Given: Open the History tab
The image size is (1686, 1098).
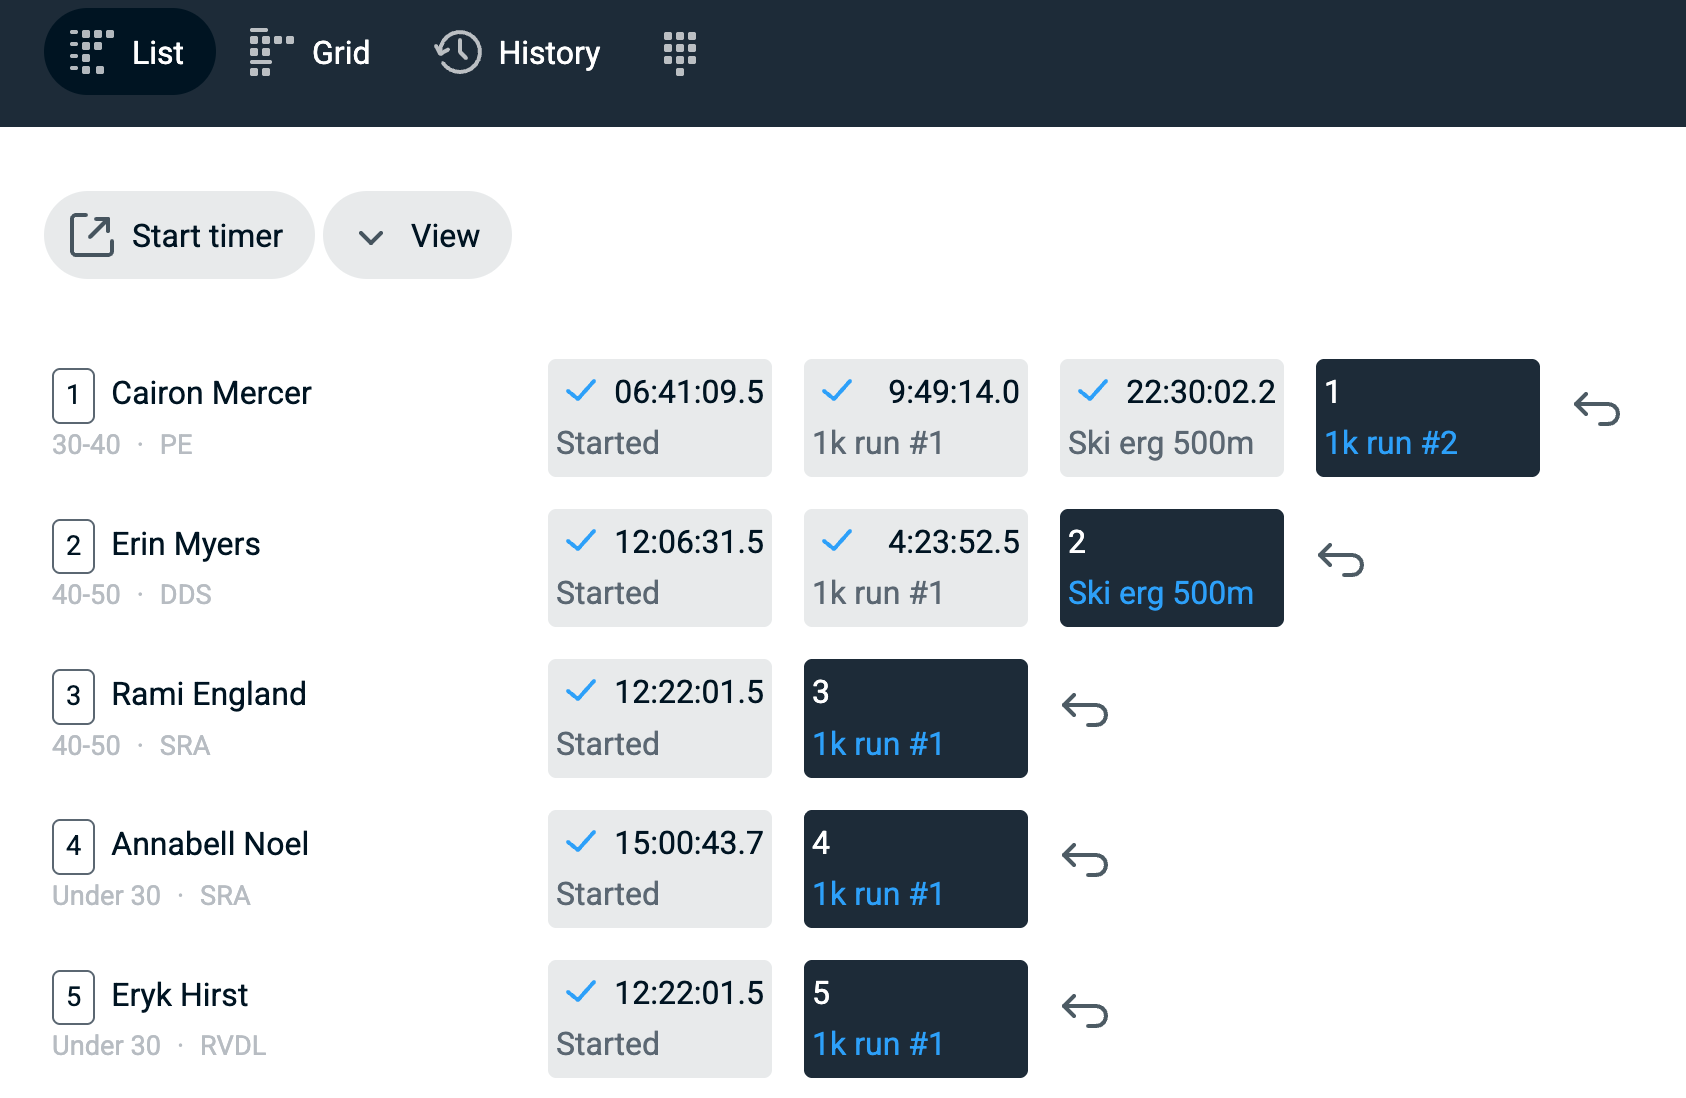Looking at the screenshot, I should point(518,52).
